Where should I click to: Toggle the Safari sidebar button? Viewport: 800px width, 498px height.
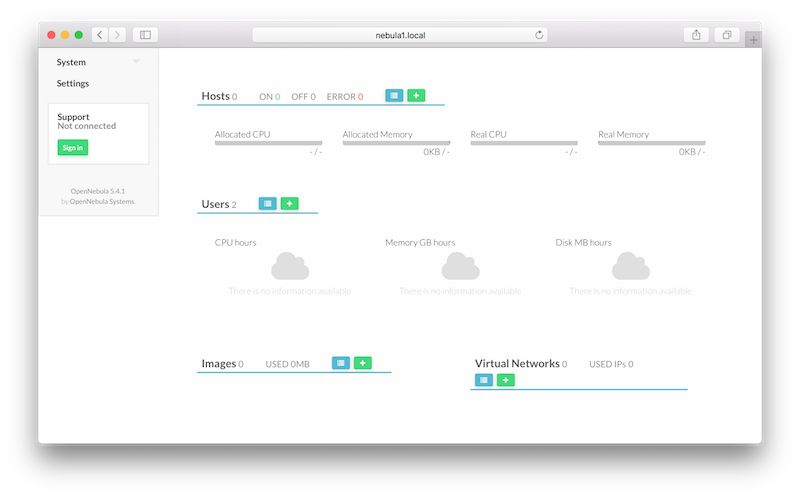[x=145, y=35]
